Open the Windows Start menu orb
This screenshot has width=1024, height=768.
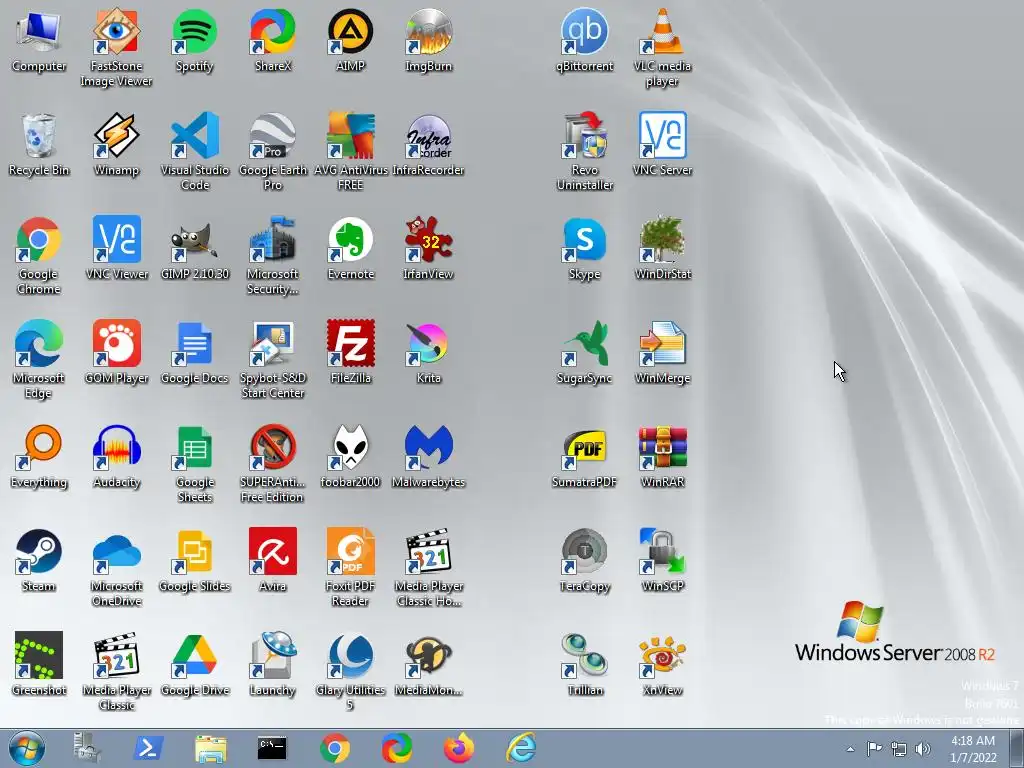(x=27, y=748)
